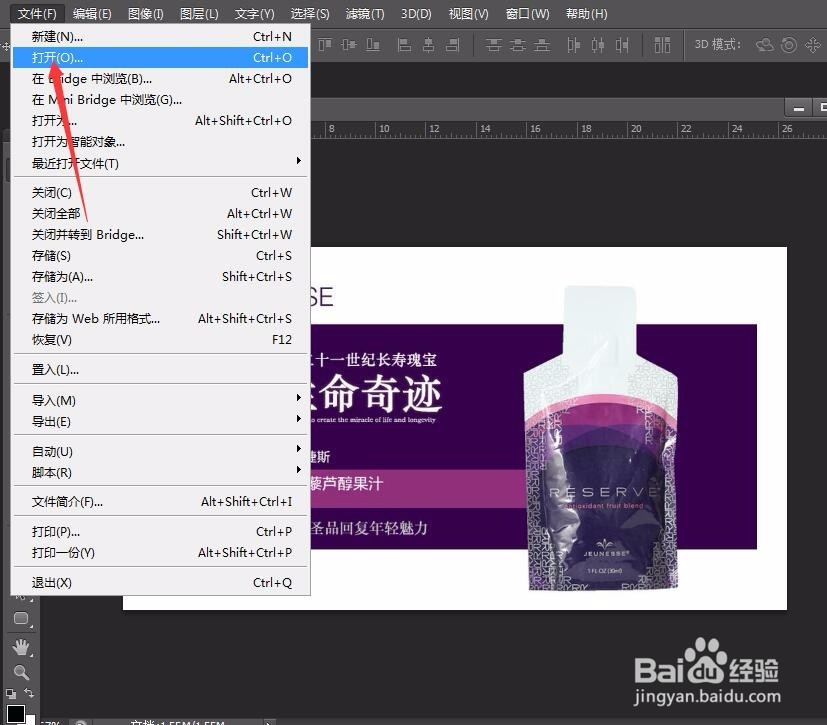Choose 退出(X) menu item
Image resolution: width=827 pixels, height=725 pixels.
coord(160,583)
